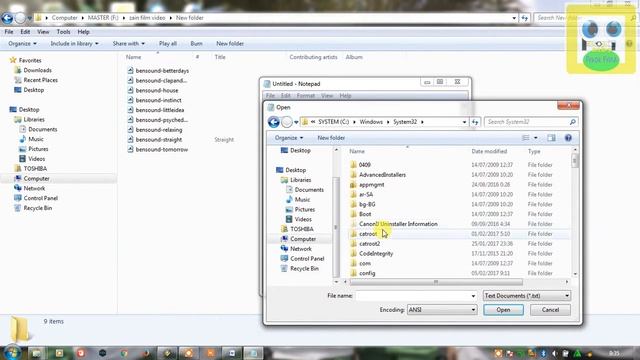The image size is (640, 360).
Task: Open the Edit menu in the Explorer window
Action: 25,31
